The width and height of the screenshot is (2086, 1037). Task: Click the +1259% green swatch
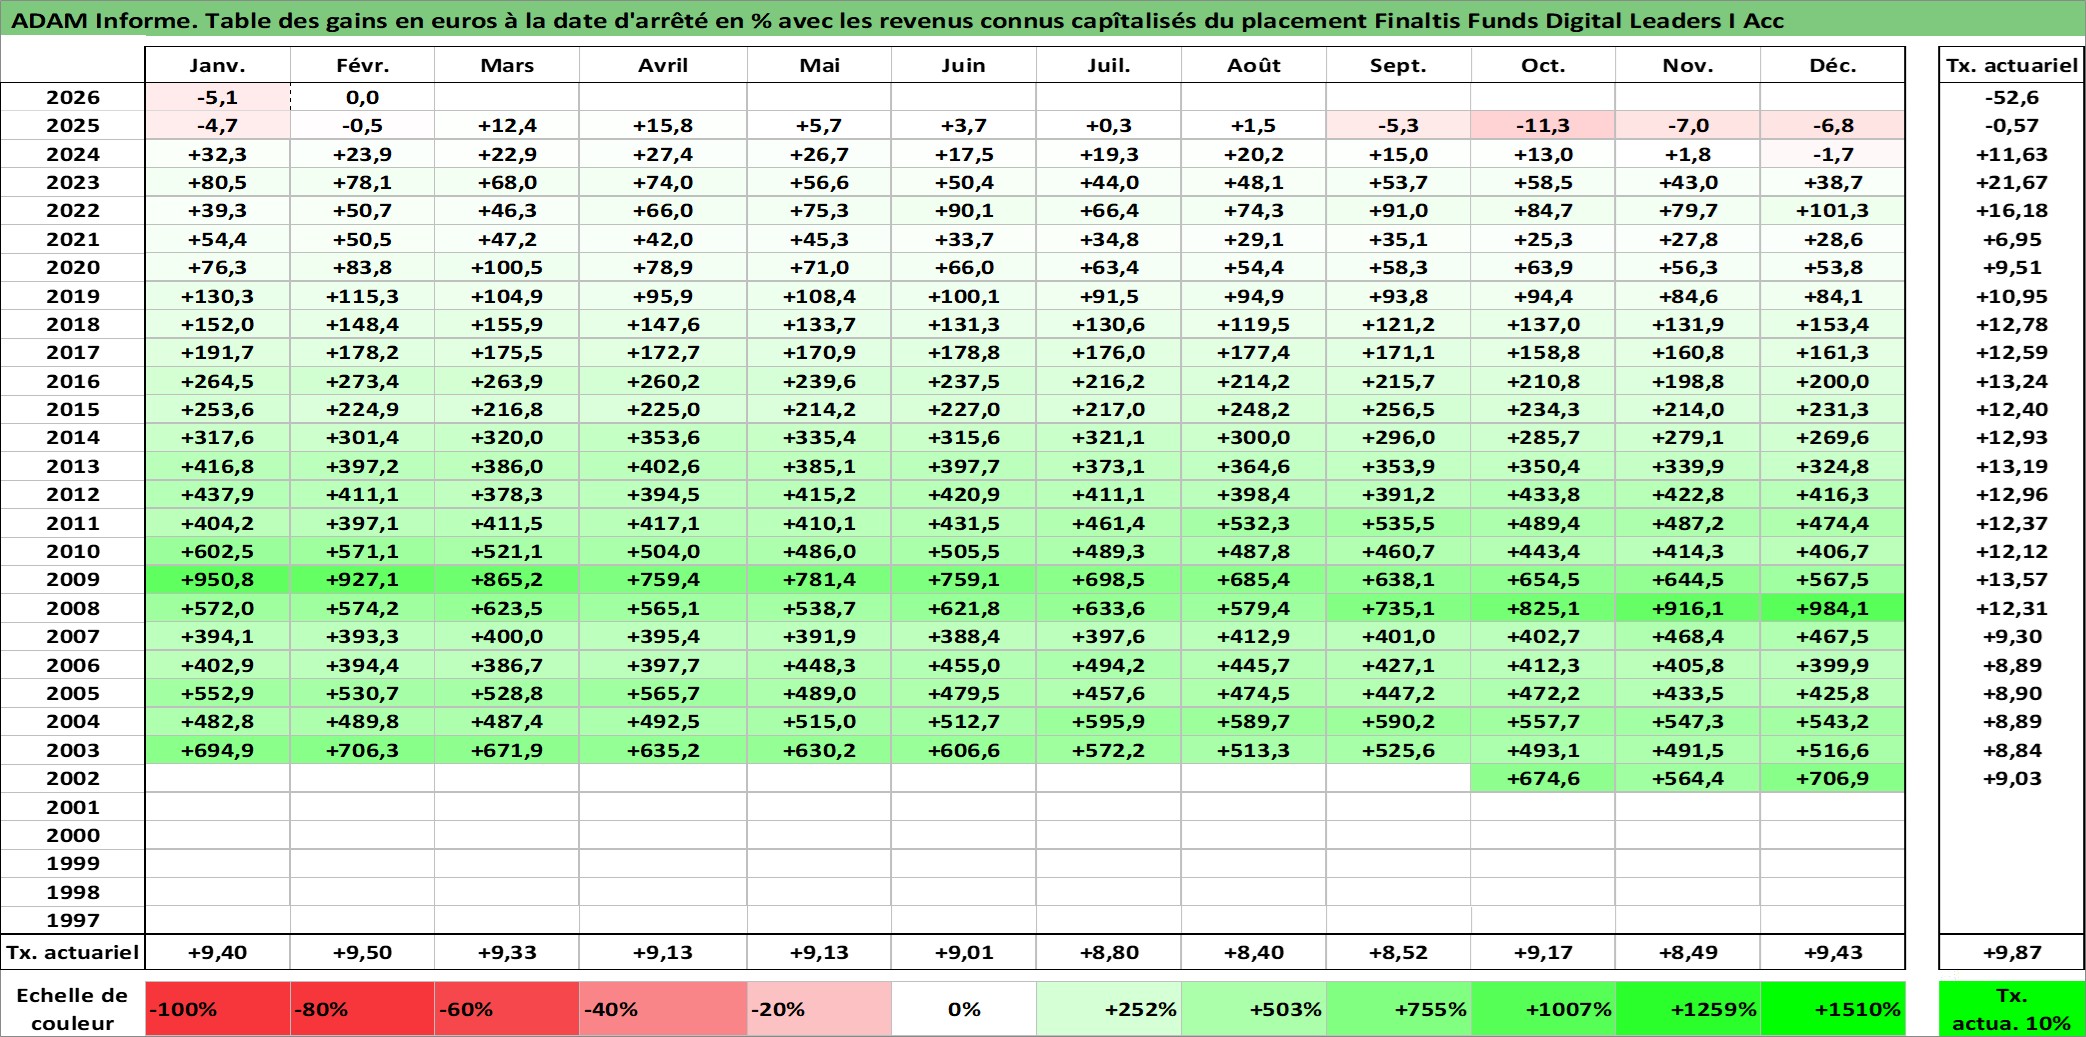click(1687, 1009)
